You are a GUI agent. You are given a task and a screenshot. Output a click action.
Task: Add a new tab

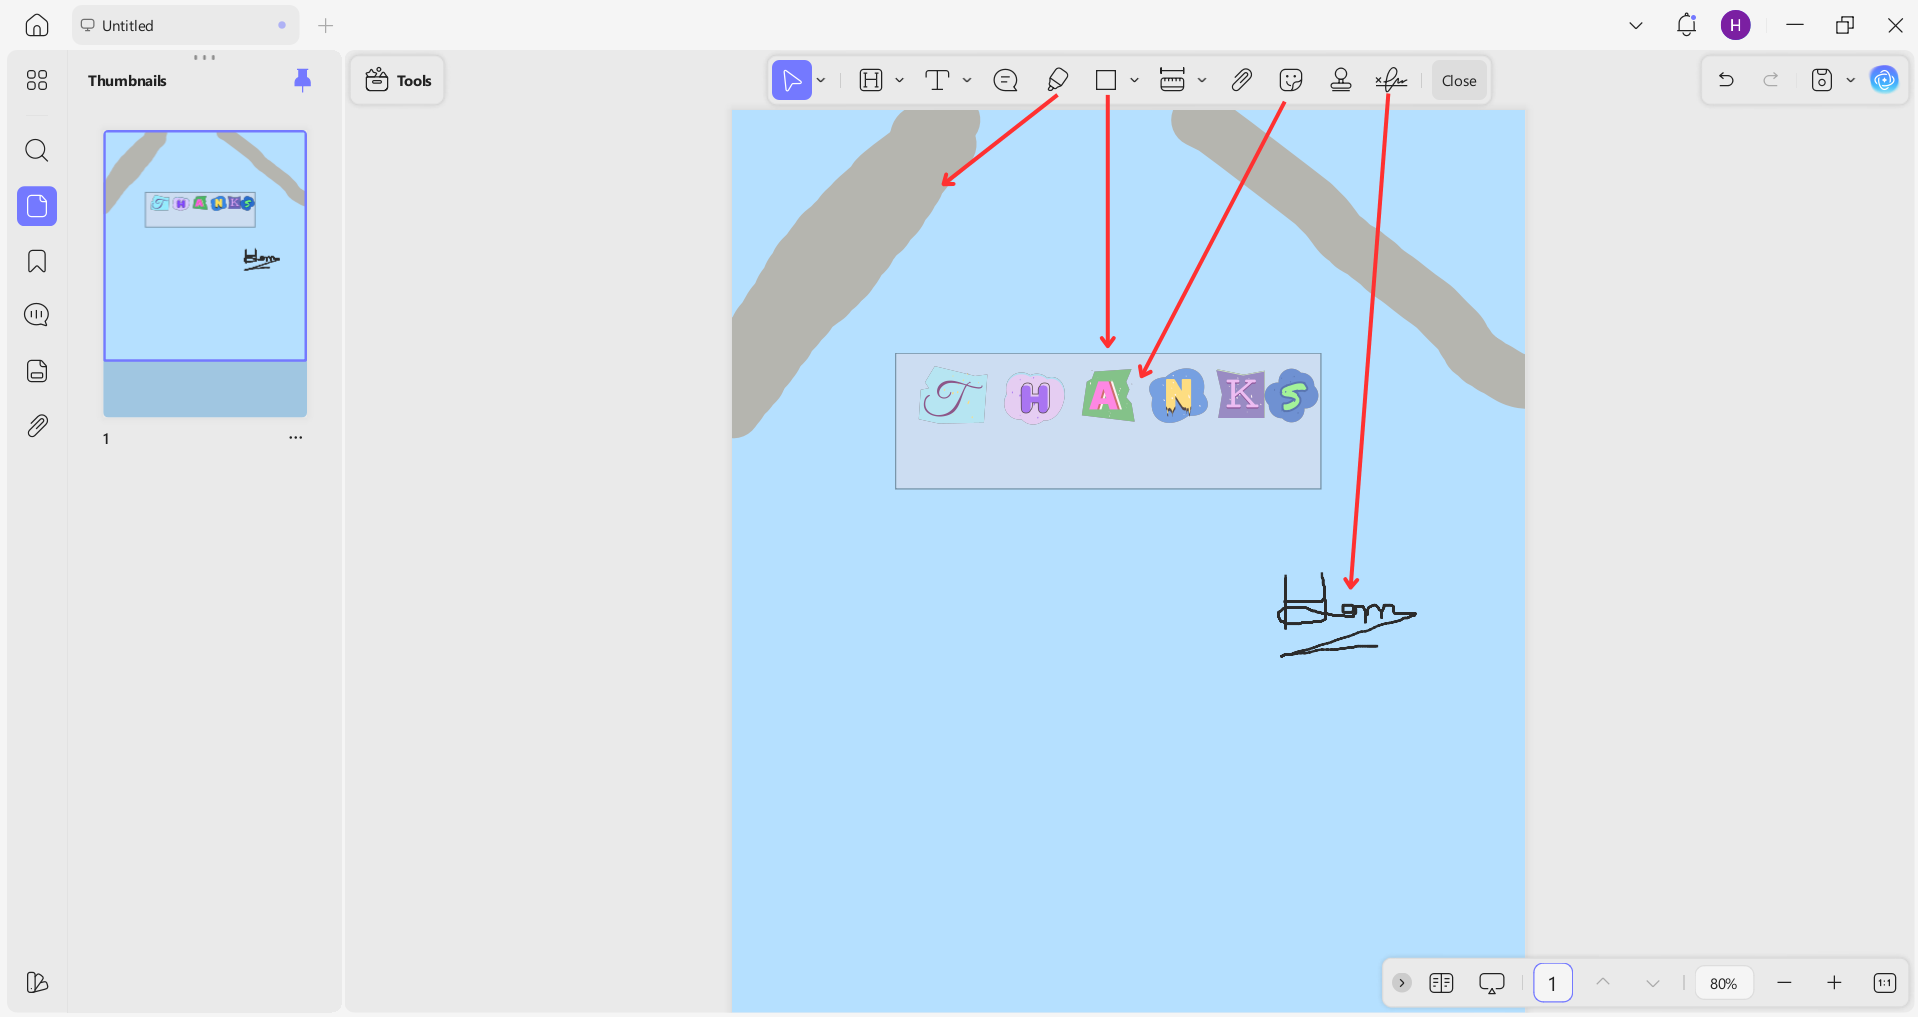point(325,25)
